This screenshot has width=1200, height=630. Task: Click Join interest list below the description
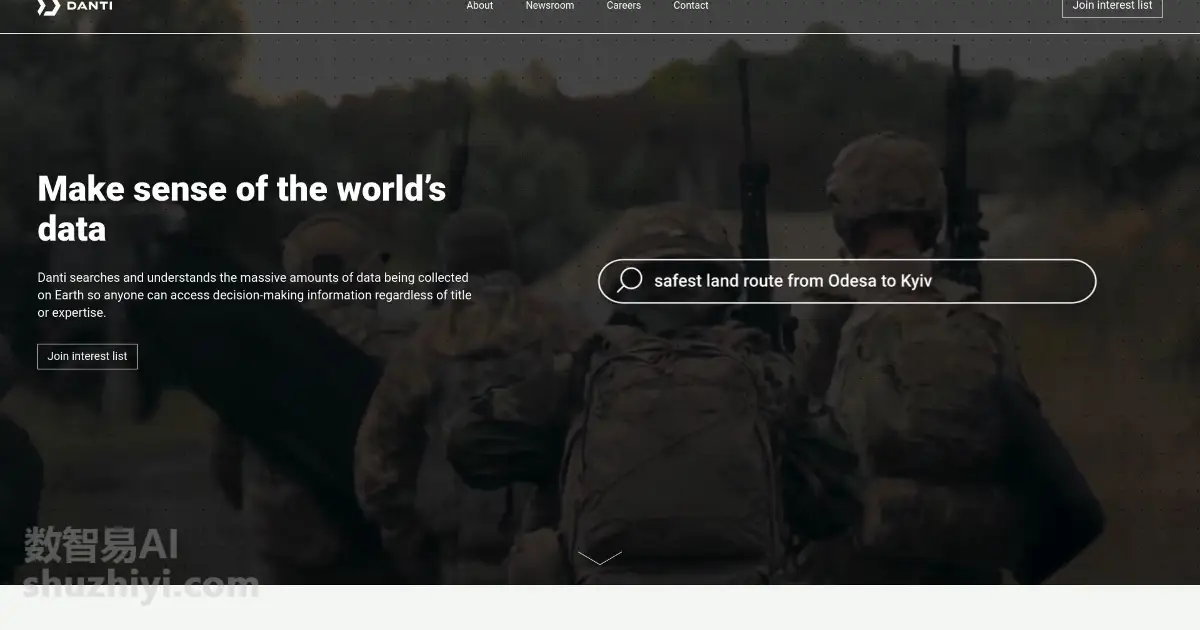pyautogui.click(x=87, y=356)
